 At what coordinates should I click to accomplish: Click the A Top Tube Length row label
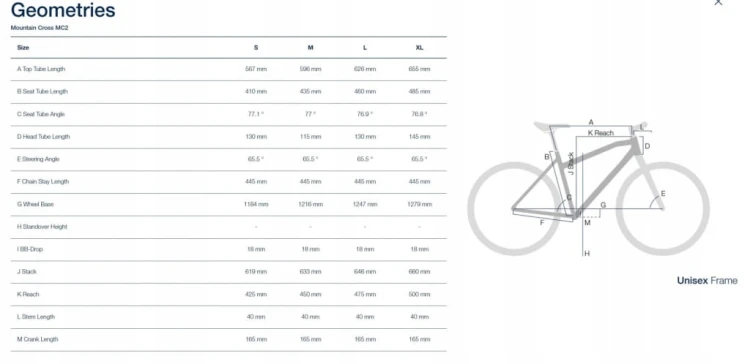pyautogui.click(x=41, y=69)
